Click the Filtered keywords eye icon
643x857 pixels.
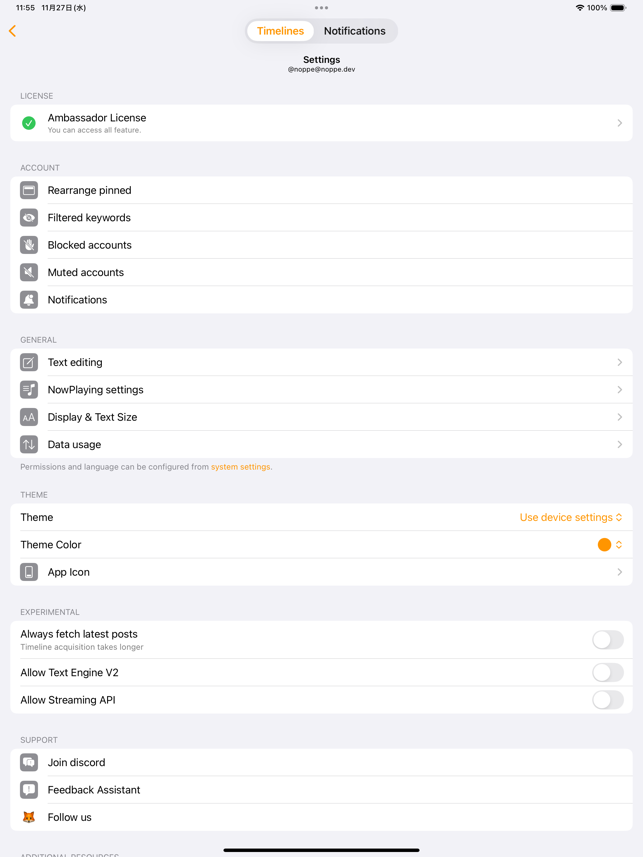point(29,218)
